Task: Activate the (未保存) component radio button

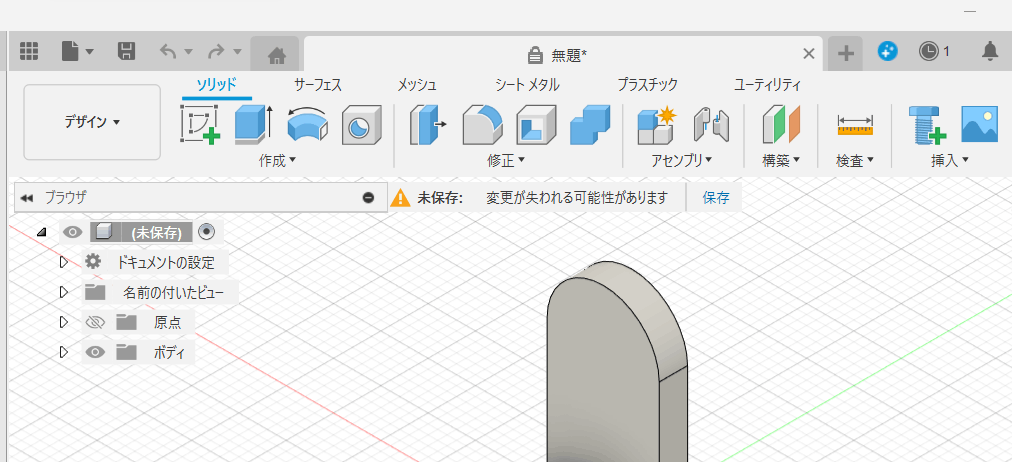Action: point(206,231)
